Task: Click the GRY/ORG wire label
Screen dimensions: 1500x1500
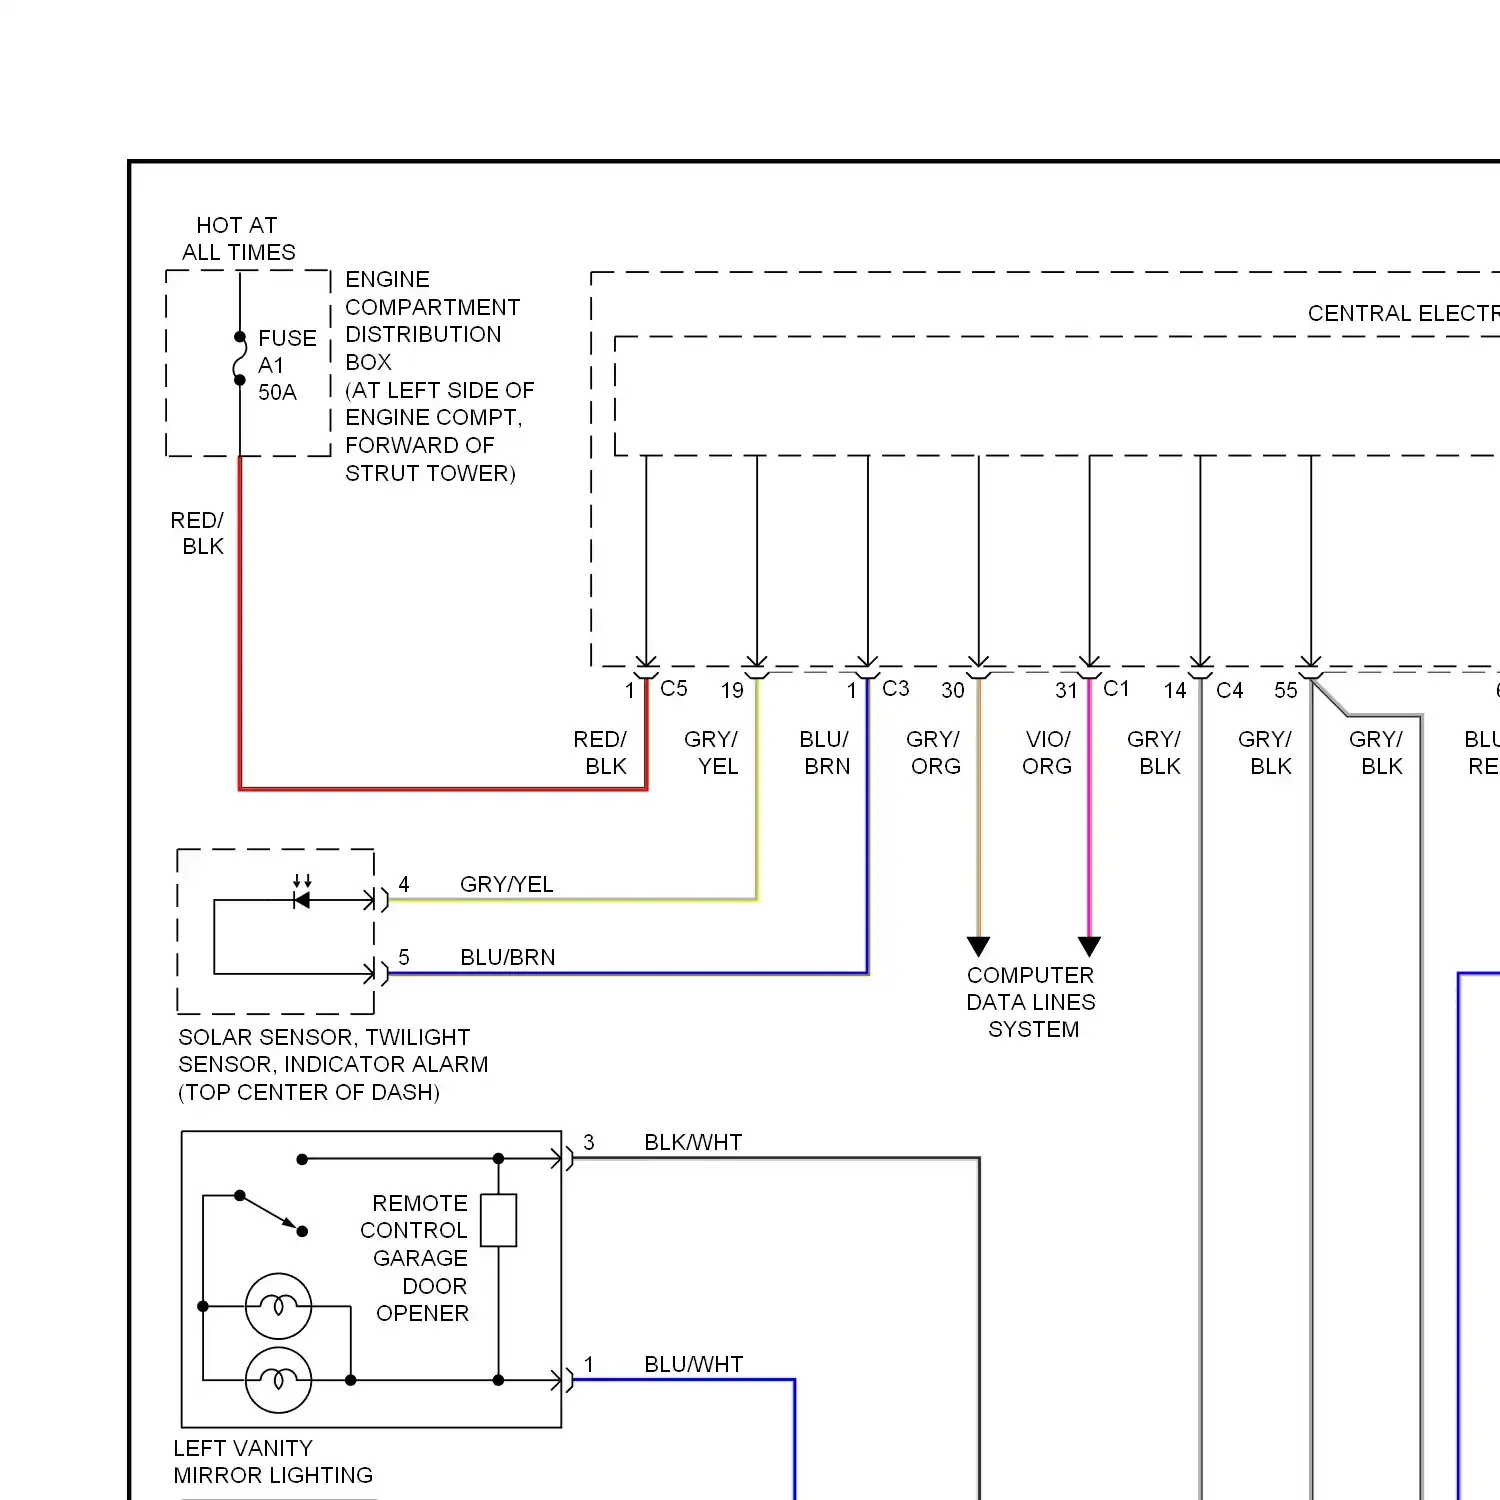Action: coord(934,752)
